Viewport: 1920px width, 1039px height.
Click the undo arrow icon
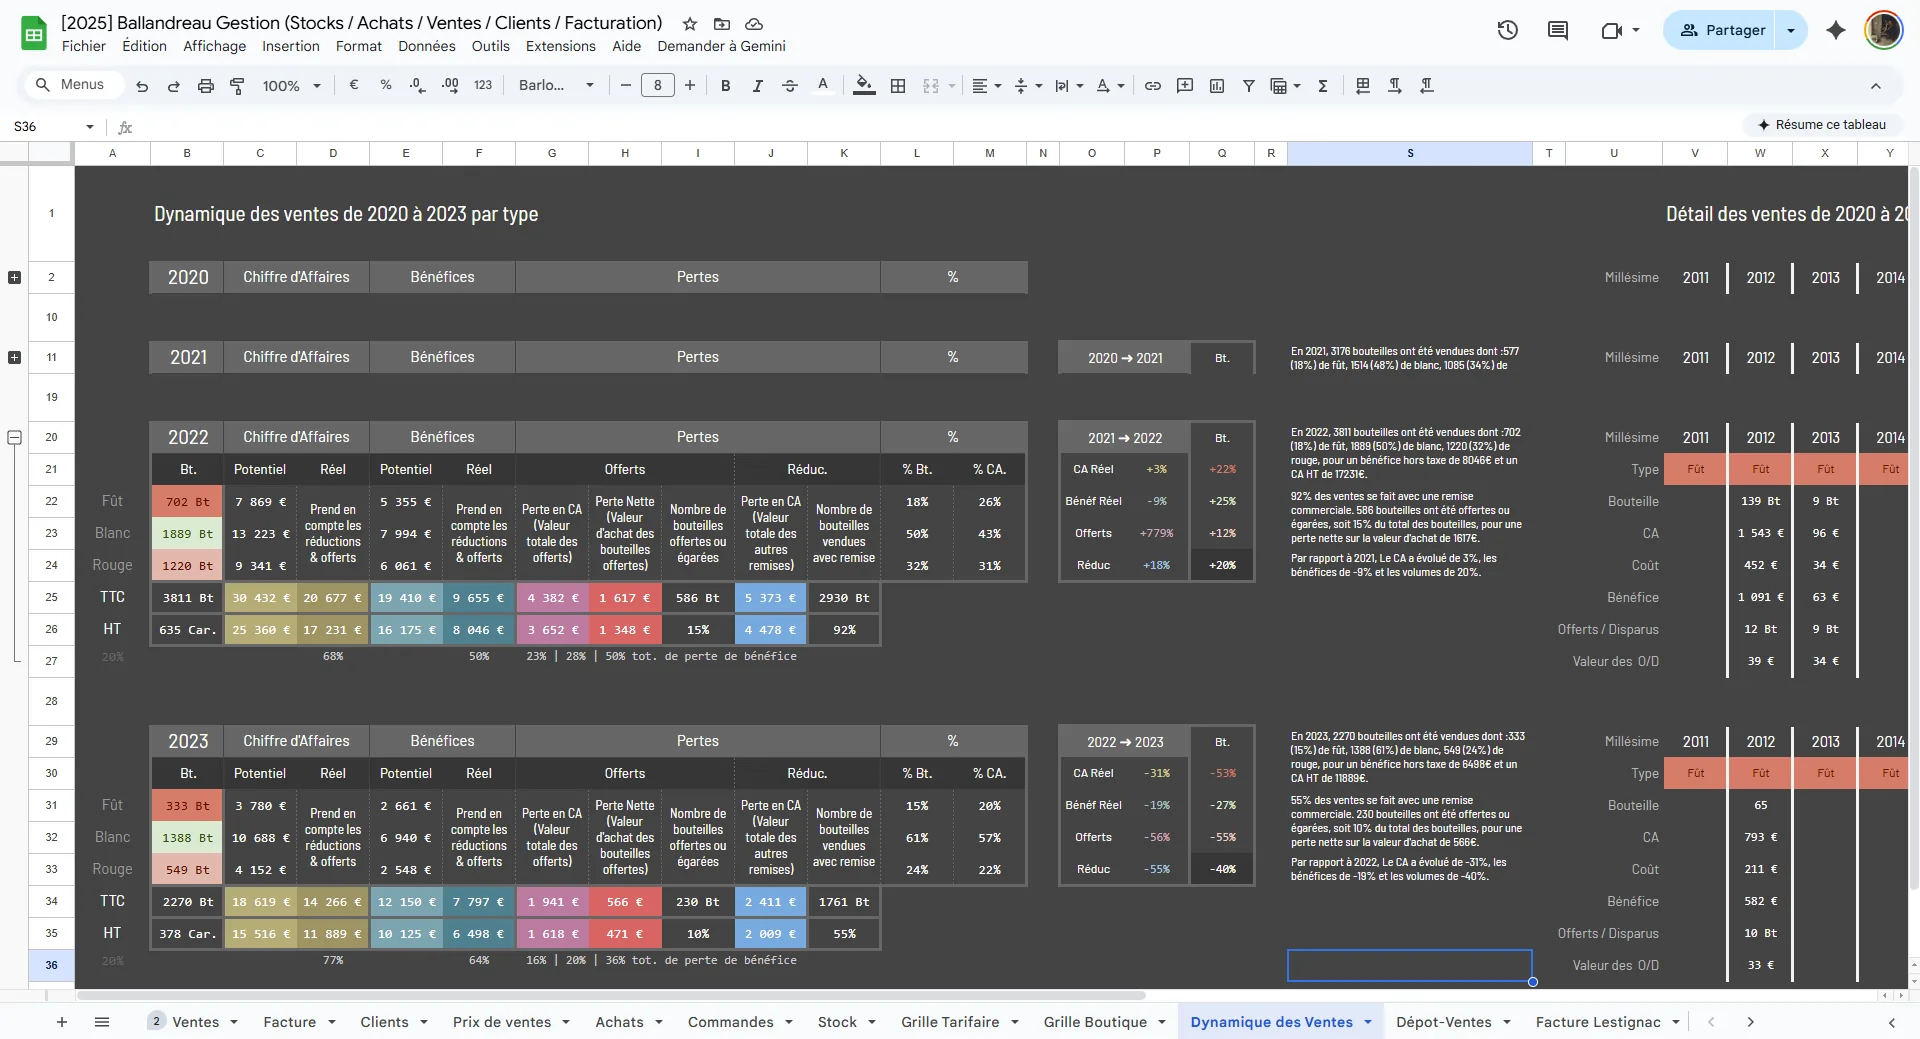point(142,86)
